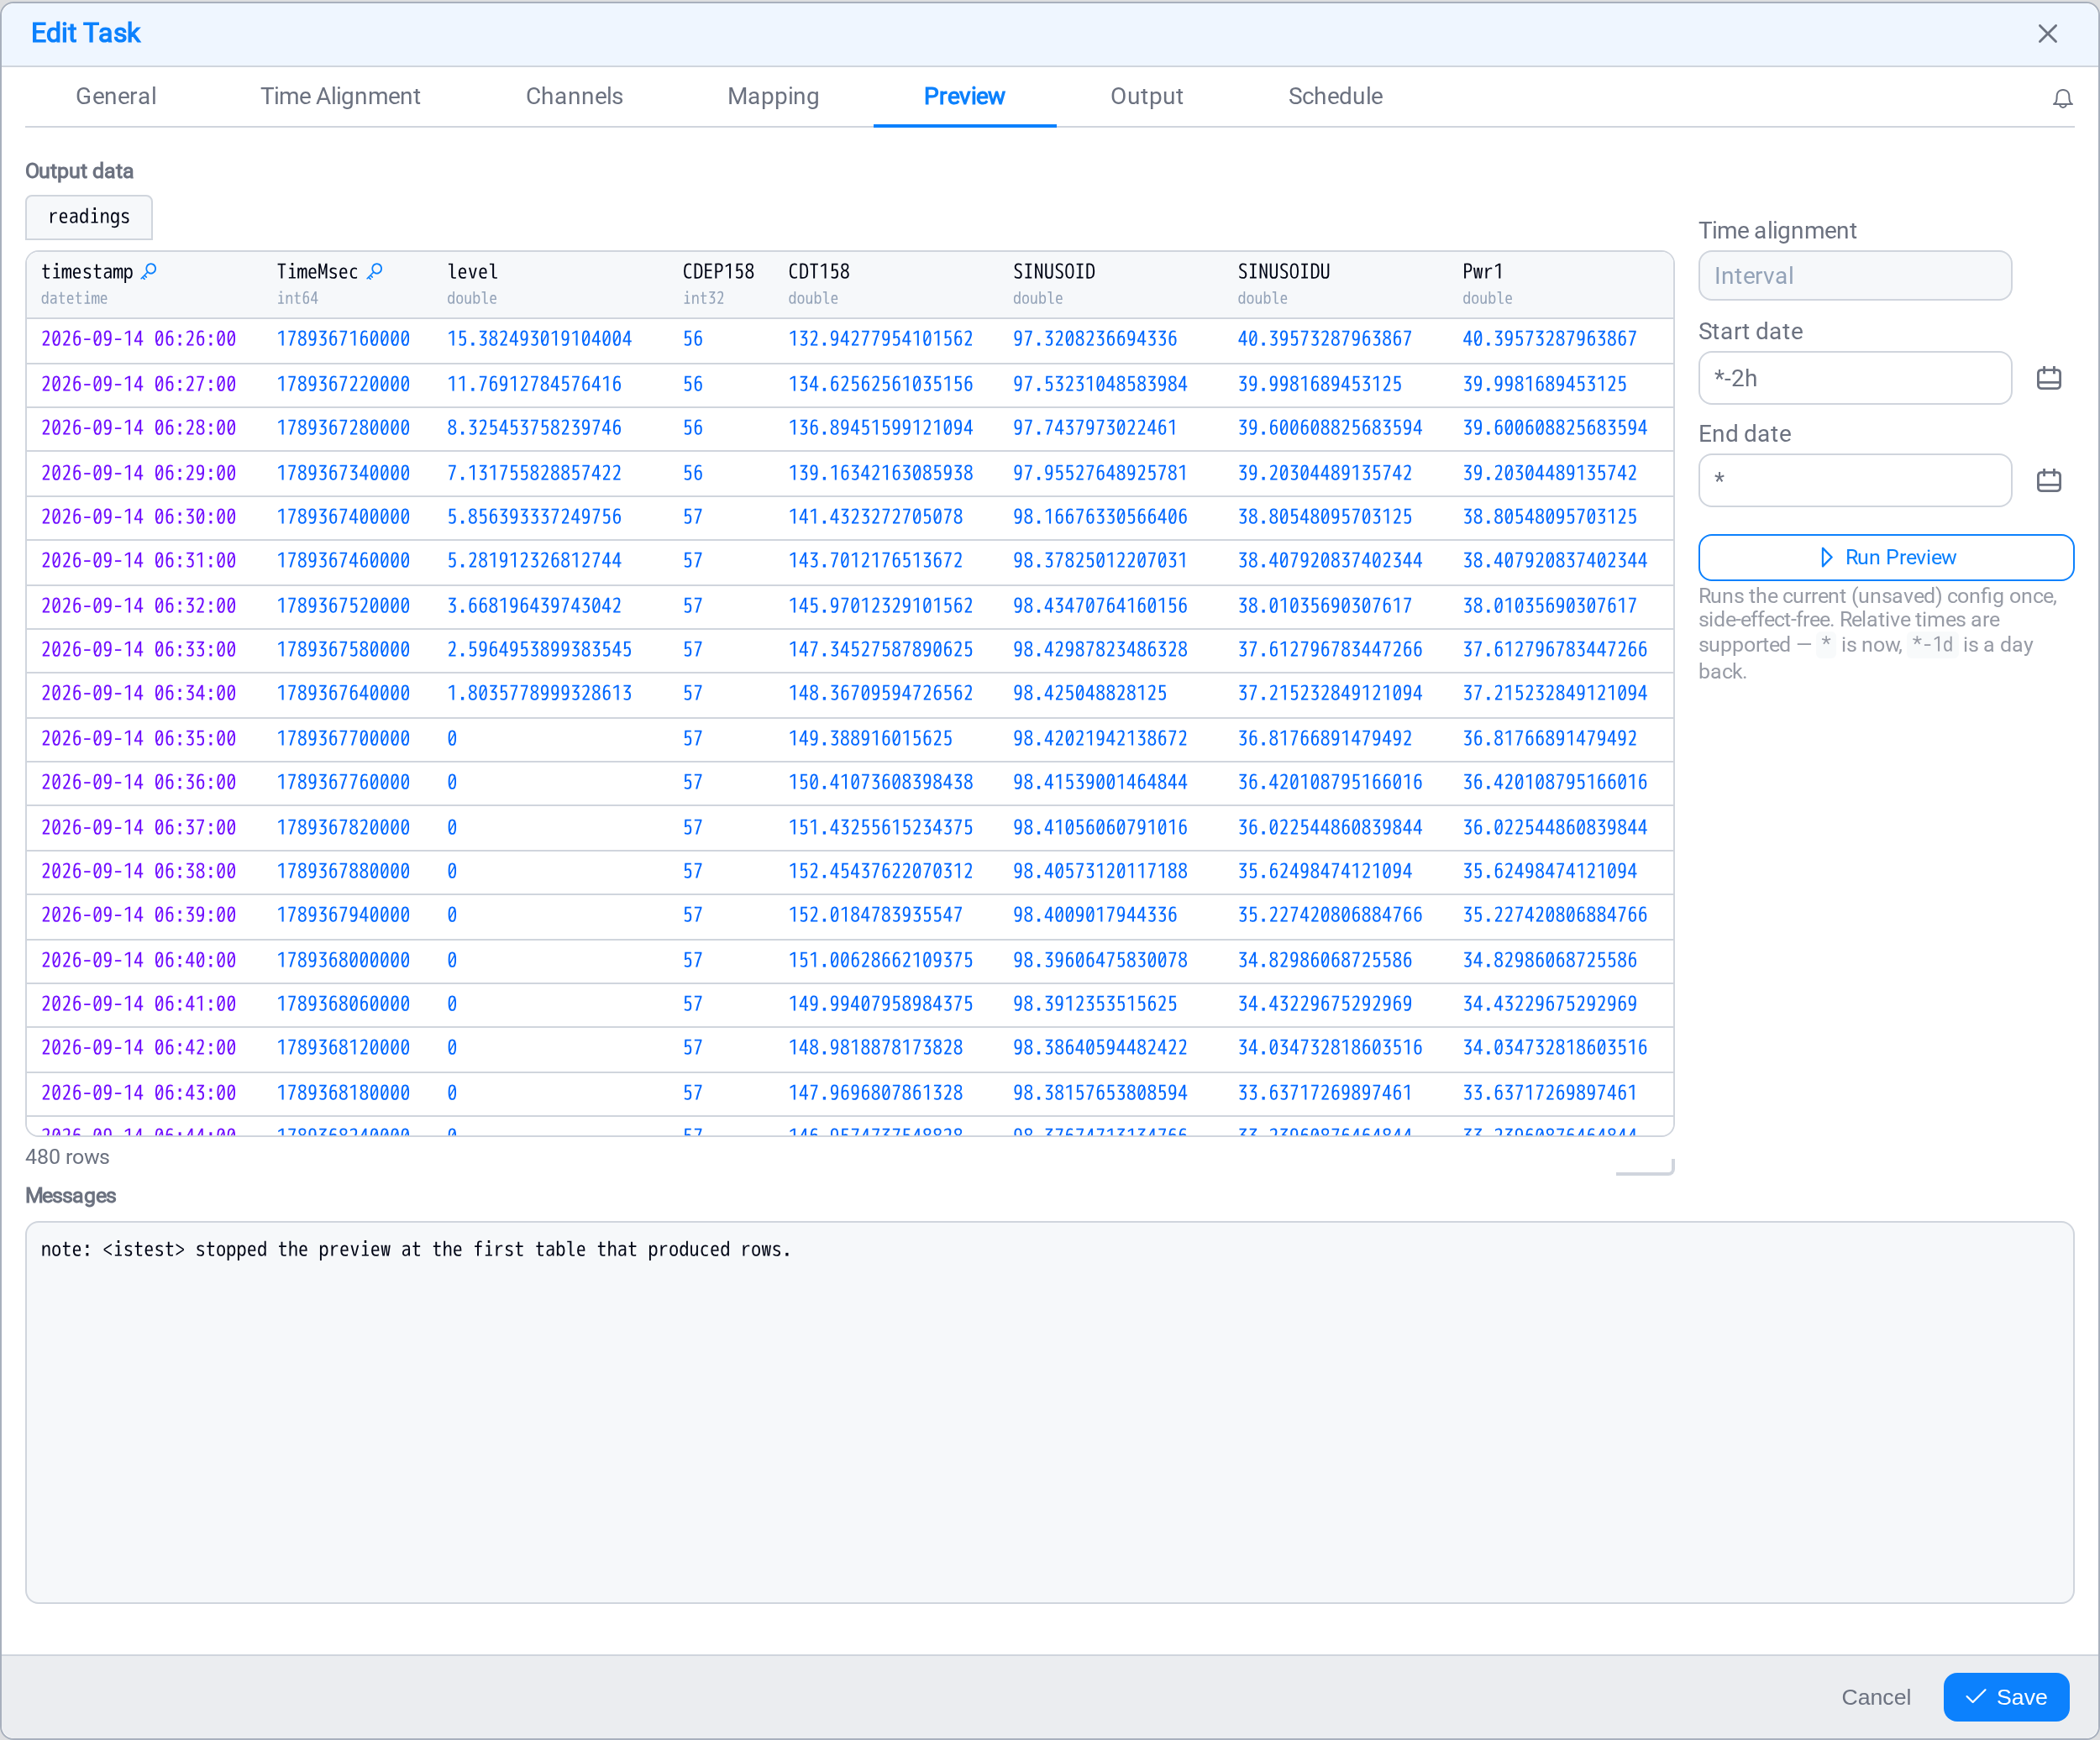2100x1740 pixels.
Task: Select timestamp cell 2026-09-14 06:43:00
Action: click(138, 1092)
